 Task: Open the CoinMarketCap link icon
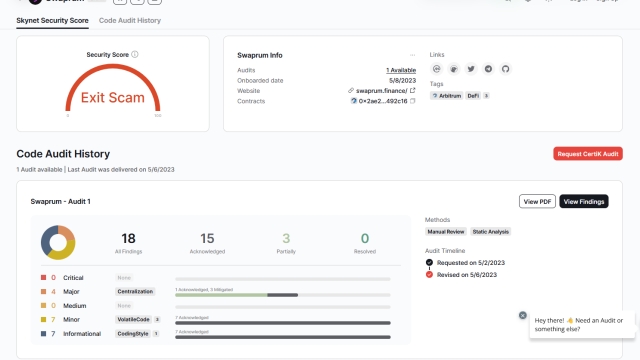click(437, 69)
